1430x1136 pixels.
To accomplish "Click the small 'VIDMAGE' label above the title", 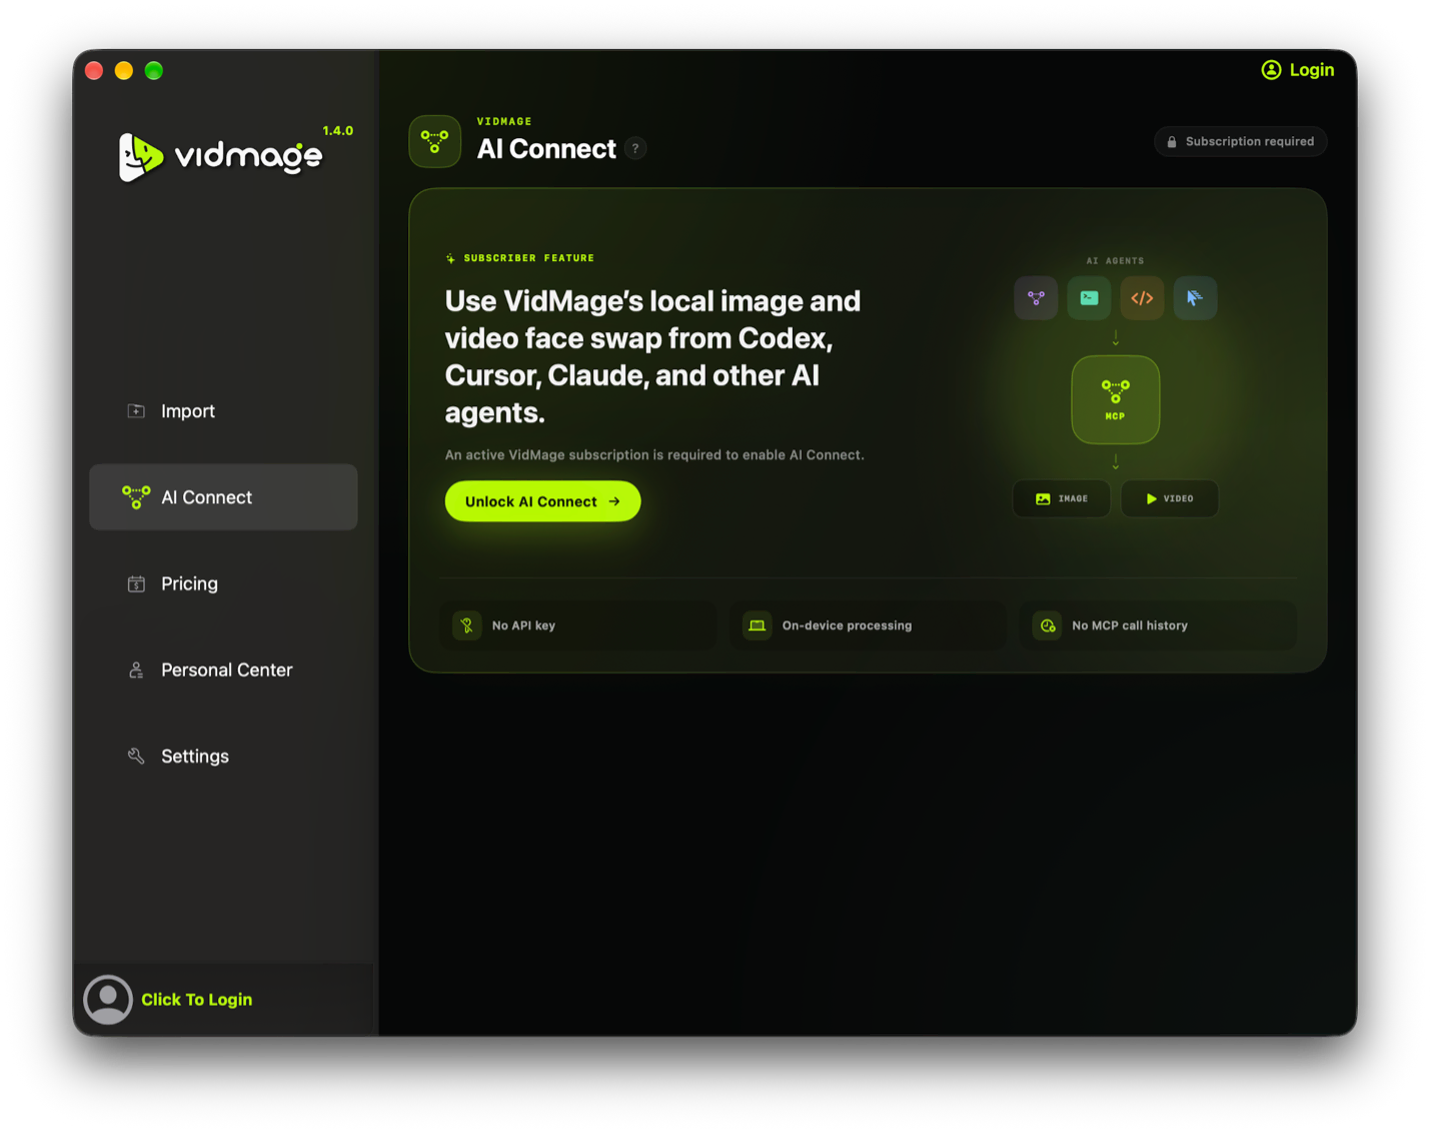I will pyautogui.click(x=505, y=122).
